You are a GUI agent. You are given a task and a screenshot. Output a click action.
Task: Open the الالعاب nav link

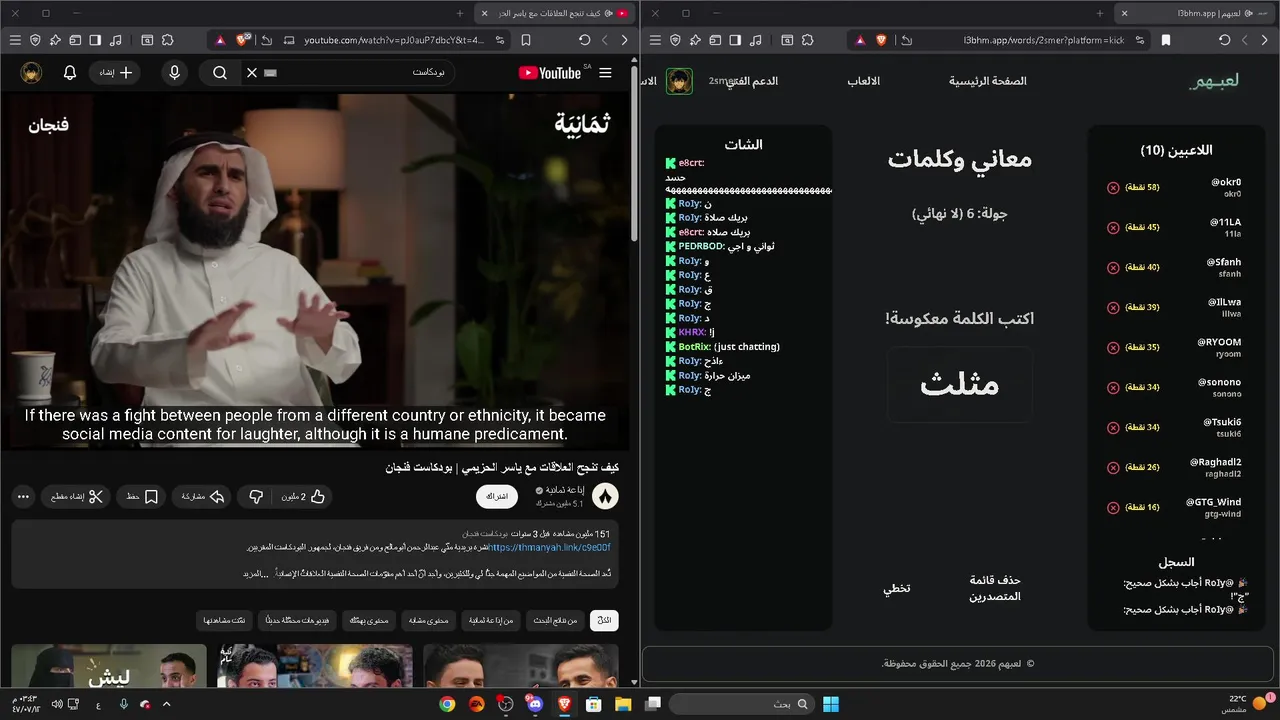(x=864, y=81)
